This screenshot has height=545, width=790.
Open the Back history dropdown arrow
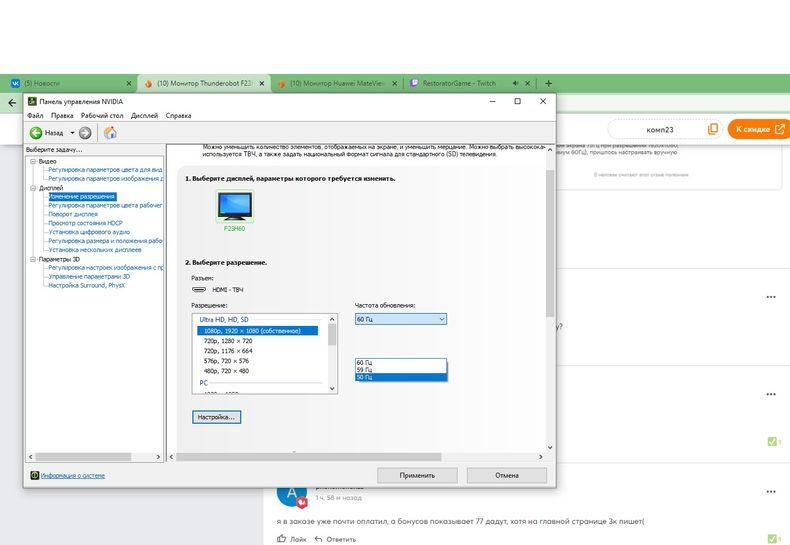(72, 133)
